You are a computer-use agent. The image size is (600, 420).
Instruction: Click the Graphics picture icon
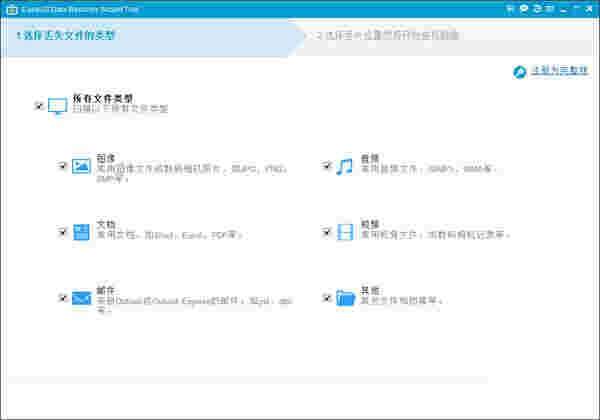[x=81, y=166]
